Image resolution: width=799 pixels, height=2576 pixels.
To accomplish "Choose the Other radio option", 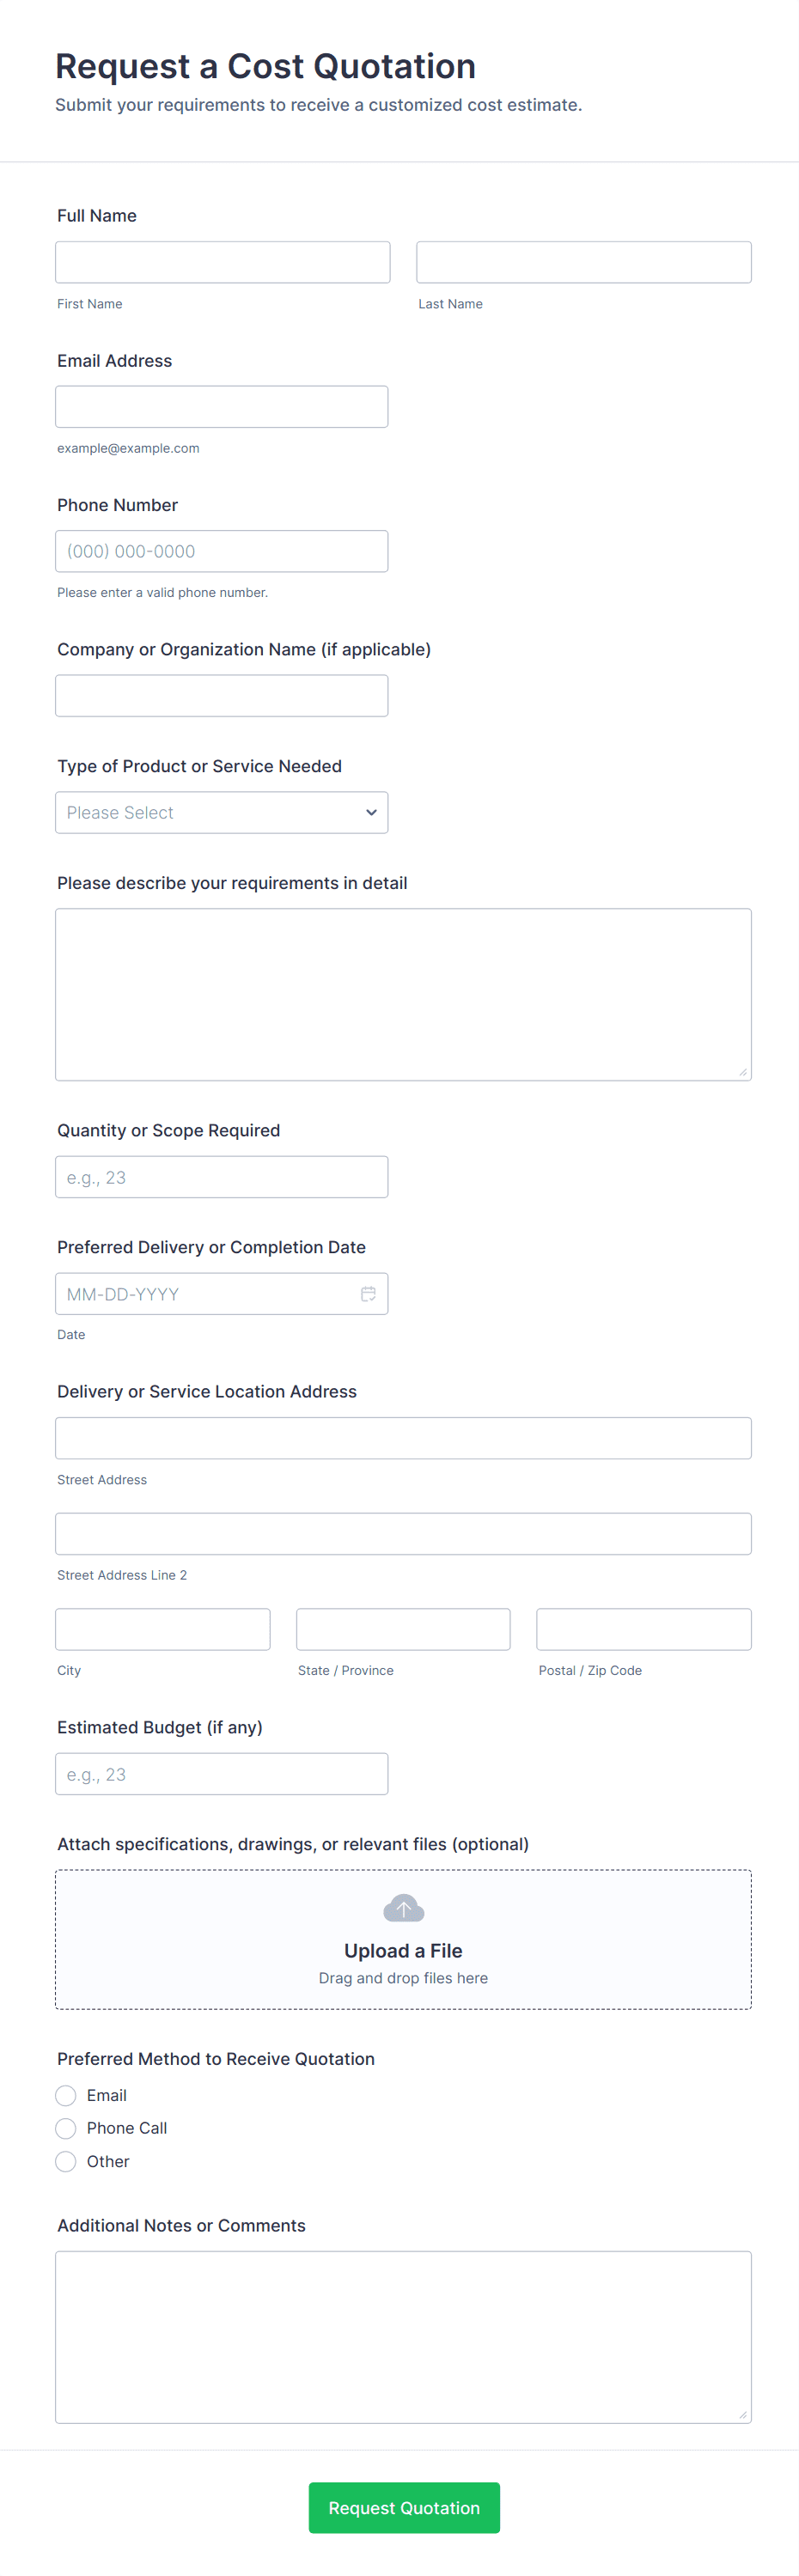I will click(66, 2161).
